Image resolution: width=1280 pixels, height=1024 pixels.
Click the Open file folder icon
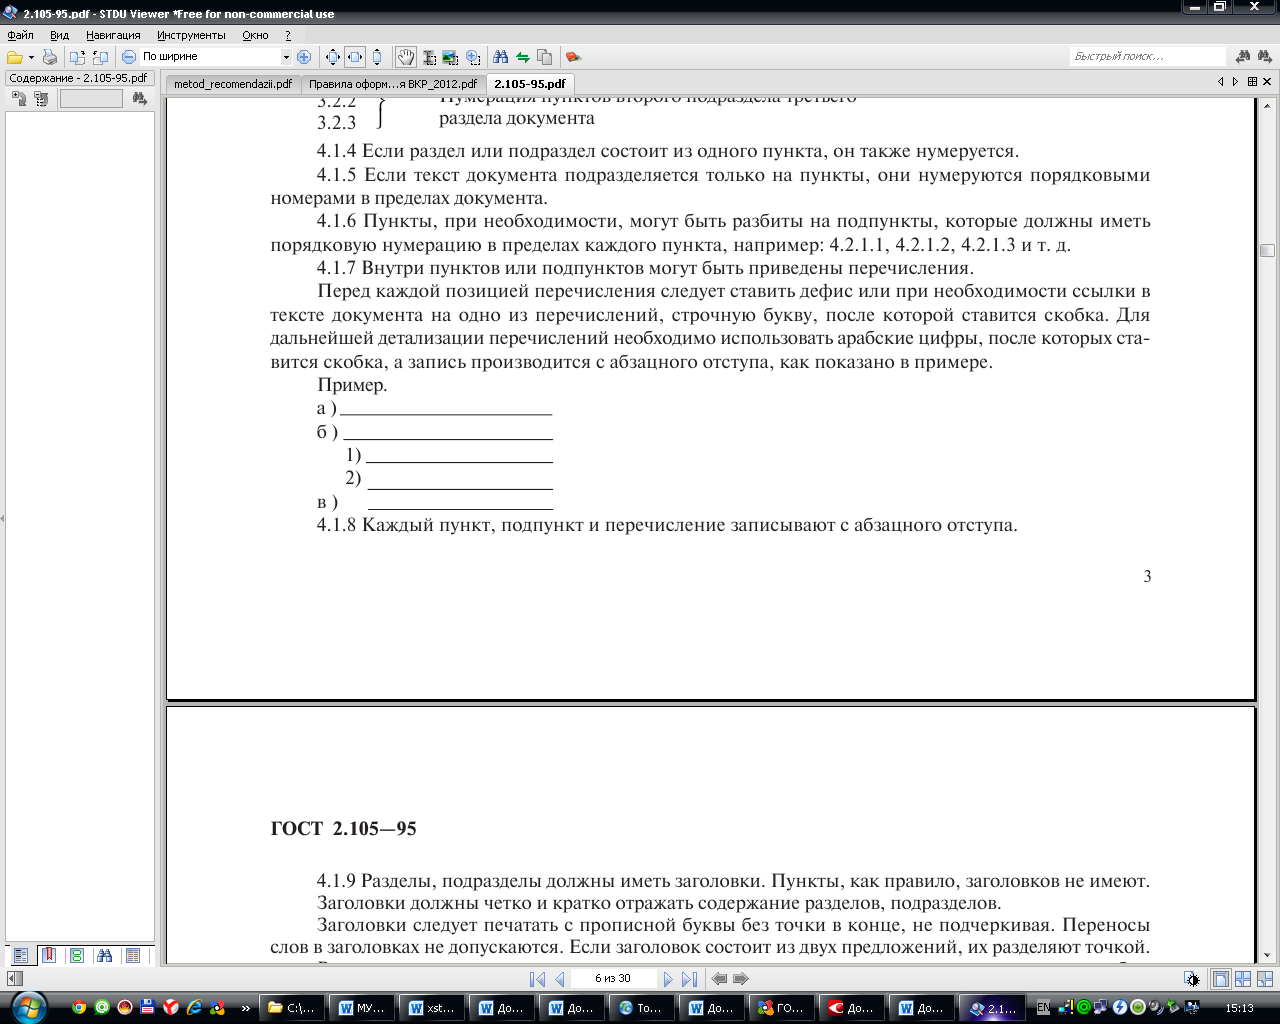pos(15,57)
